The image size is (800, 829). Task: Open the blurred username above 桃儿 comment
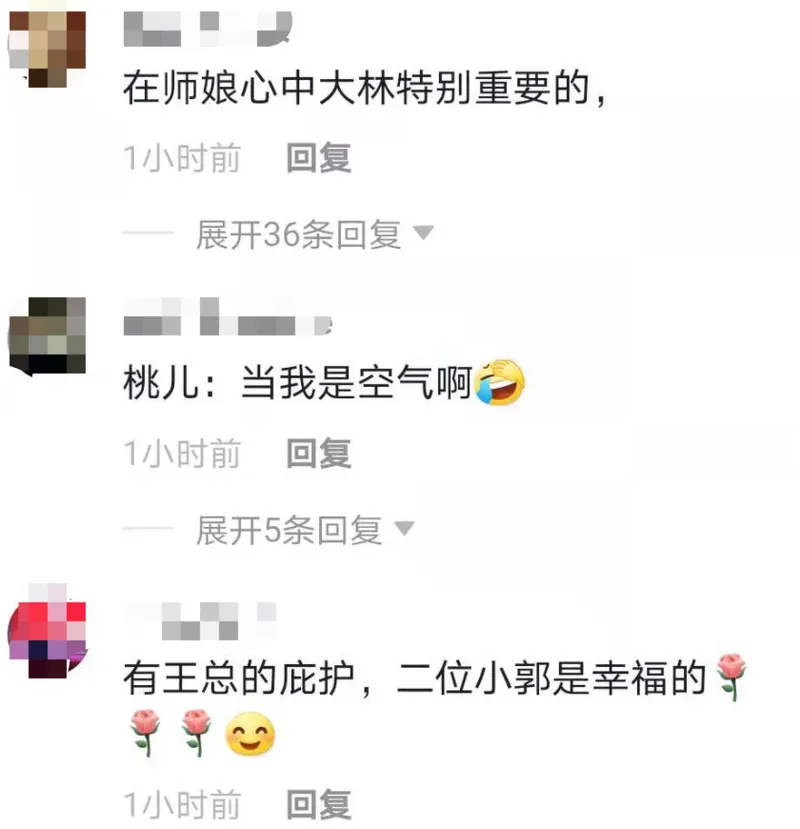(227, 317)
